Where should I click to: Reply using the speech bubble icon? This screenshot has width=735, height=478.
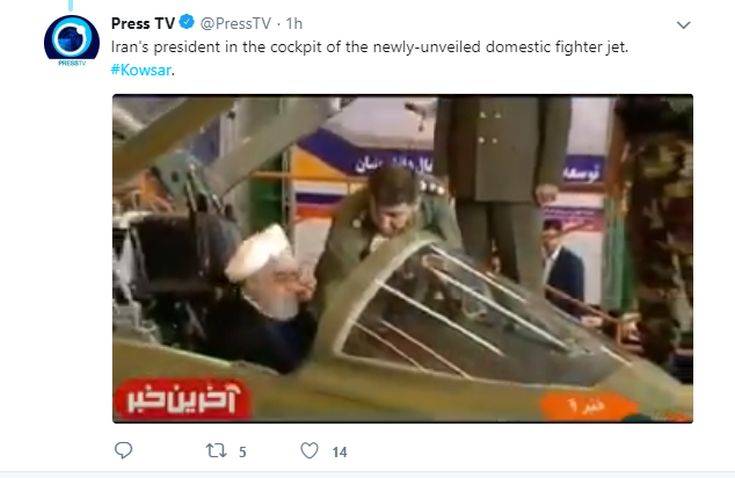click(123, 450)
